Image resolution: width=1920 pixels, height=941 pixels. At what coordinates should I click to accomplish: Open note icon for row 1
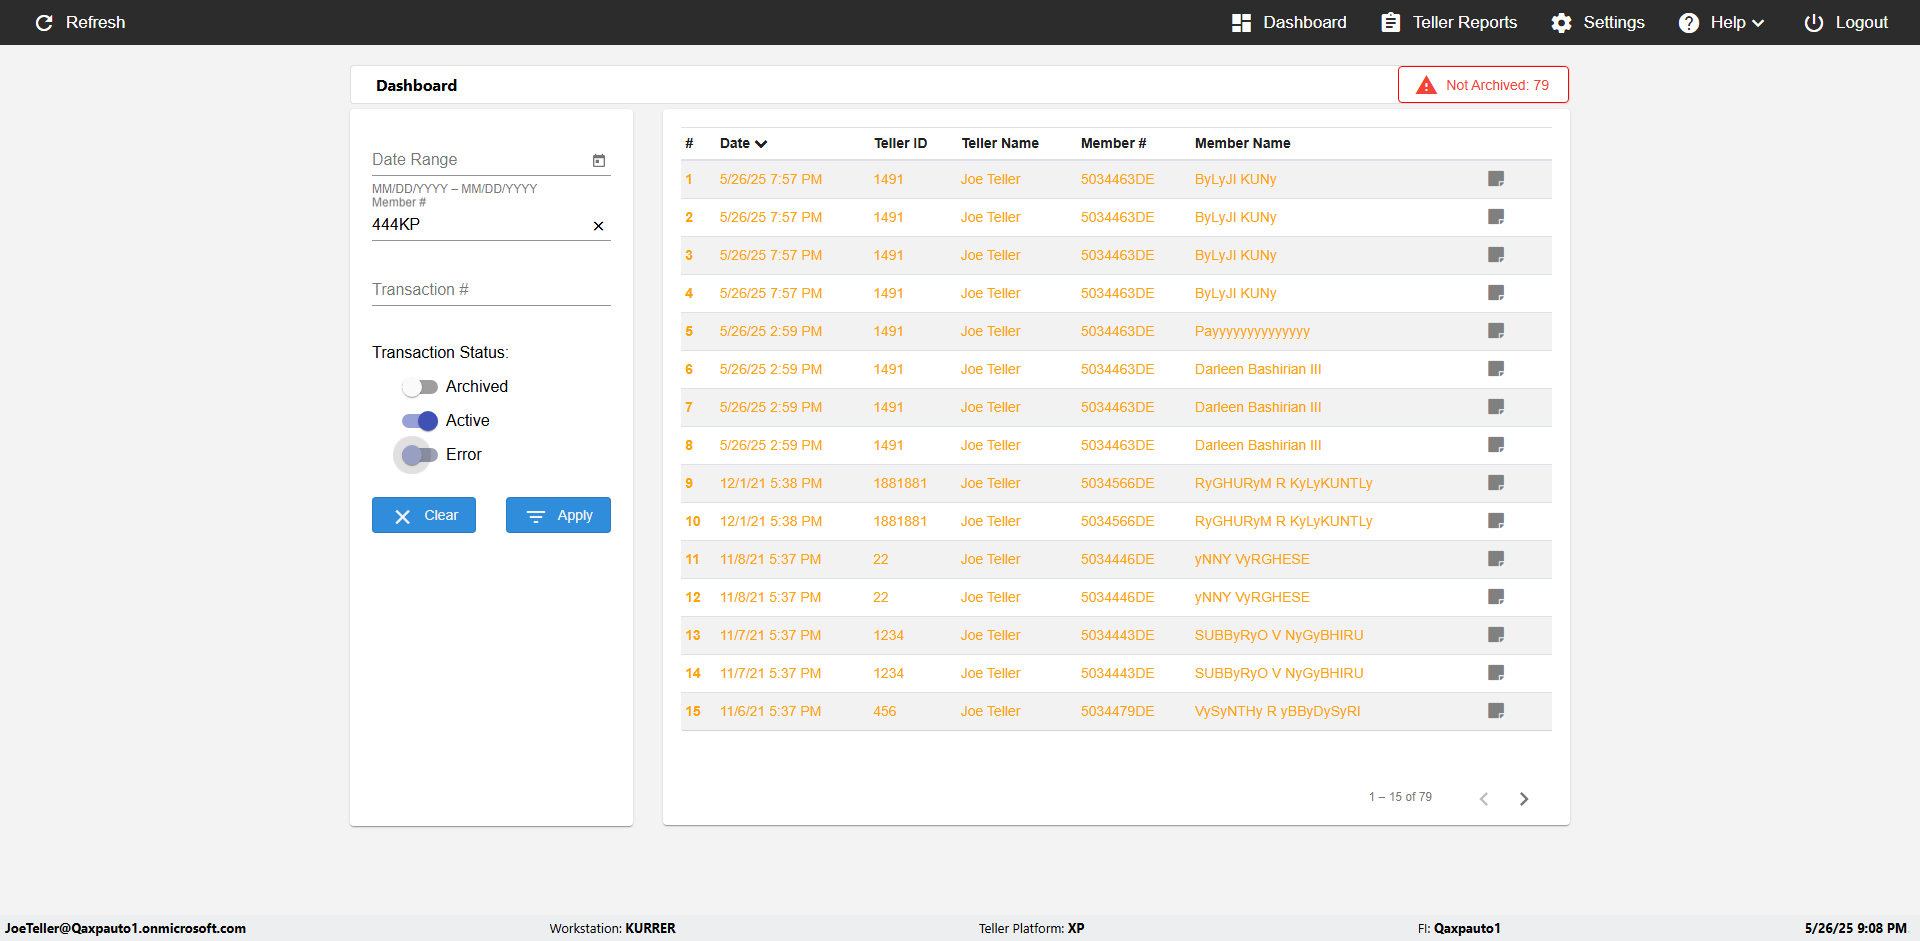pos(1496,179)
